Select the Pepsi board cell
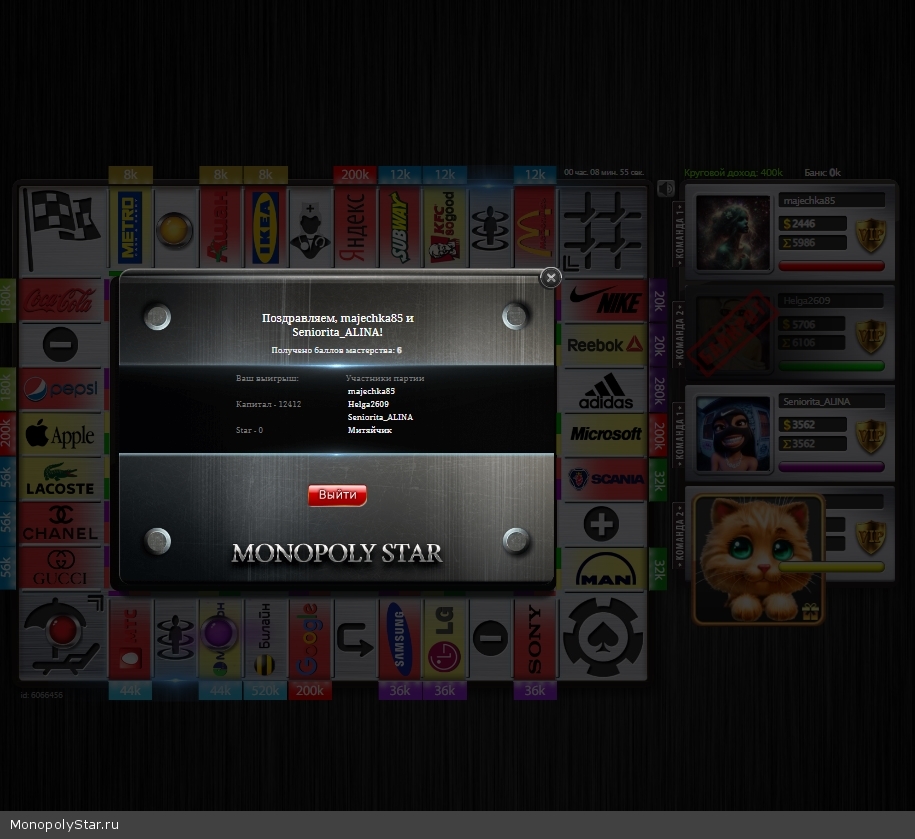915x839 pixels. click(x=62, y=389)
